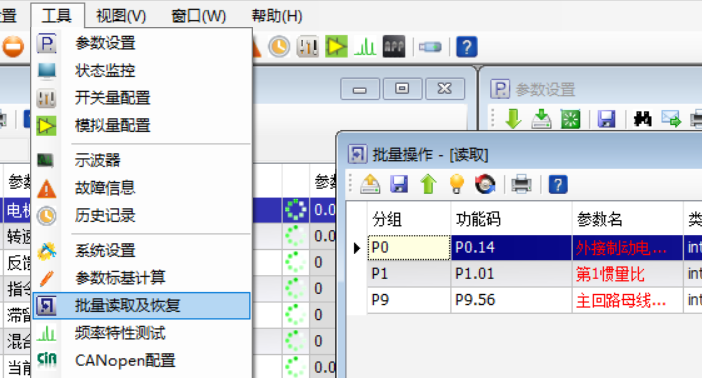This screenshot has width=702, height=378.
Task: Open the 帮助(H) menu
Action: (x=277, y=16)
